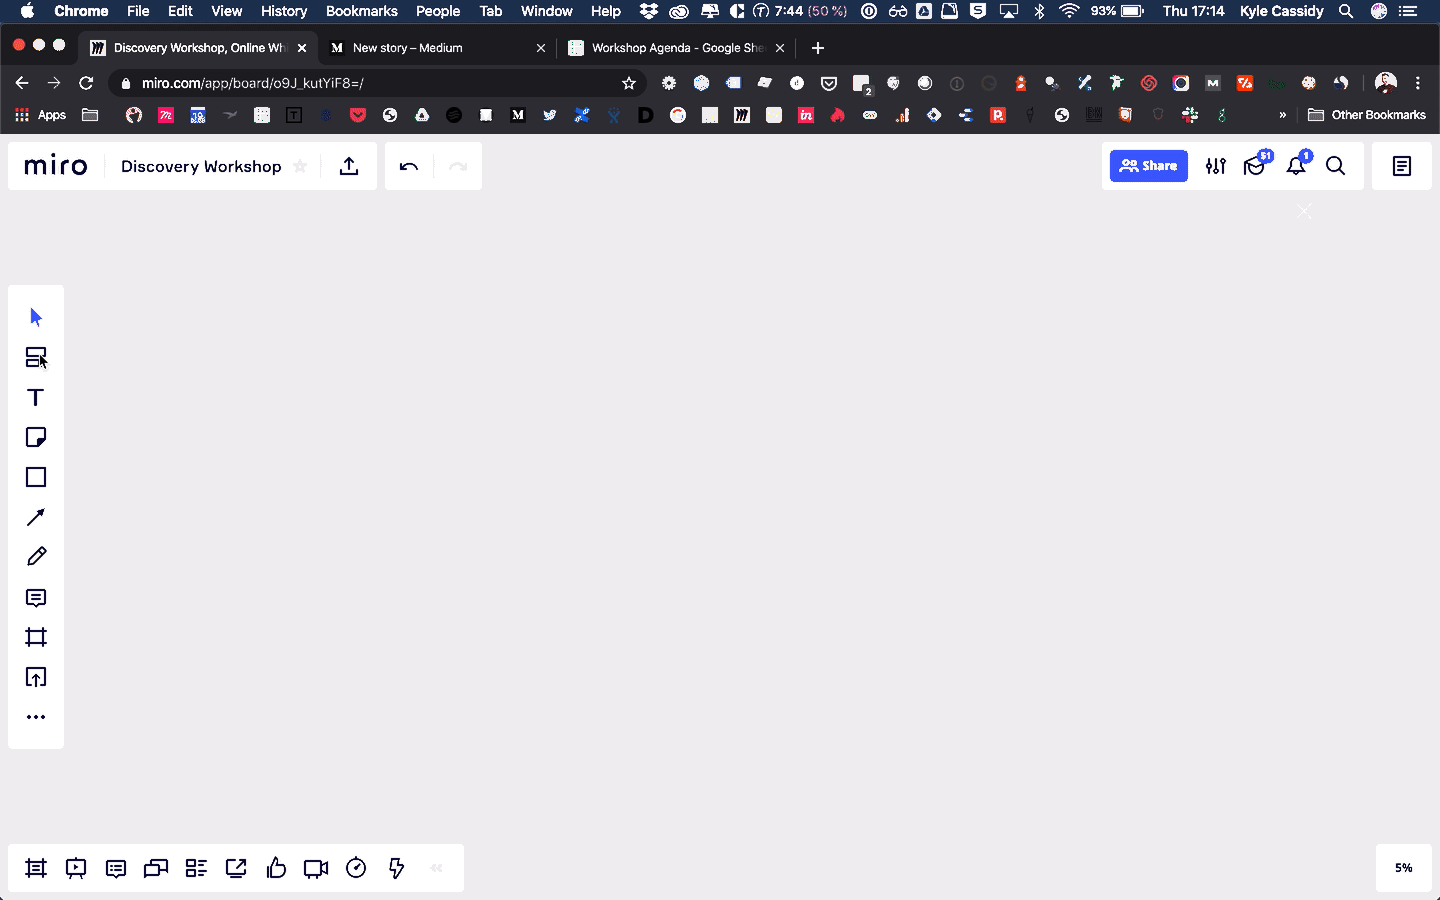The height and width of the screenshot is (900, 1440).
Task: Click the Undo arrow button
Action: pos(408,166)
